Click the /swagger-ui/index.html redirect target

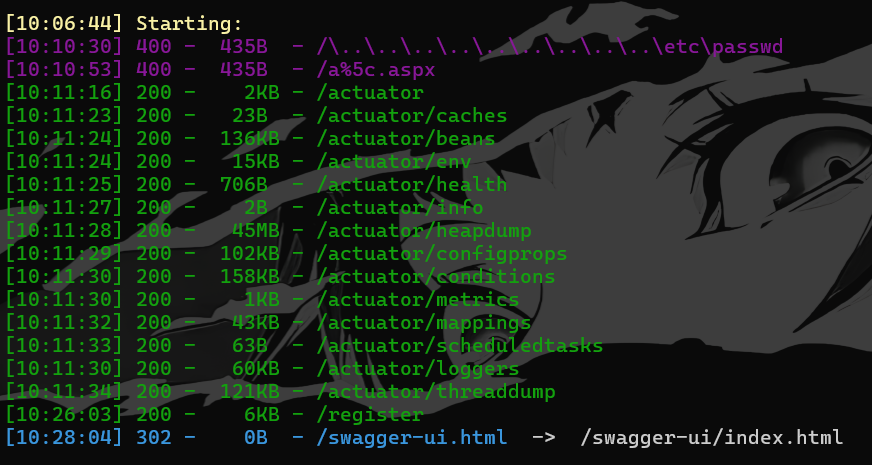(x=711, y=438)
